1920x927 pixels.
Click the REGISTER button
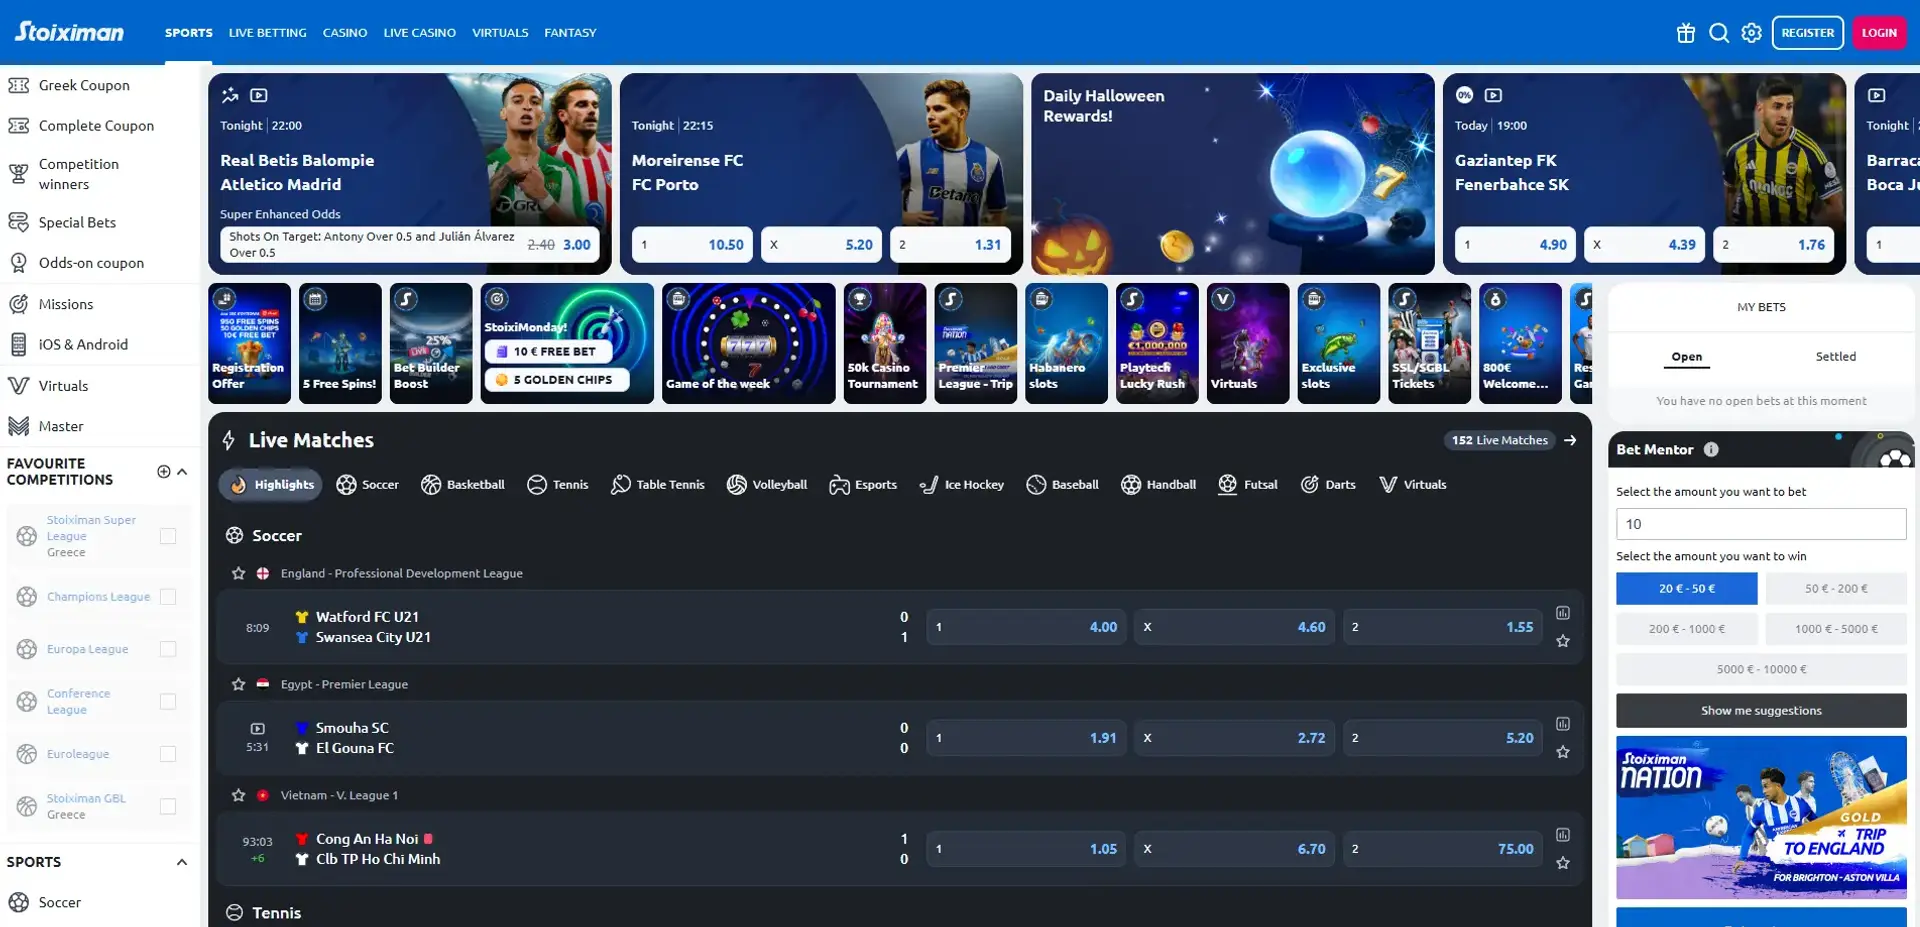pos(1807,32)
